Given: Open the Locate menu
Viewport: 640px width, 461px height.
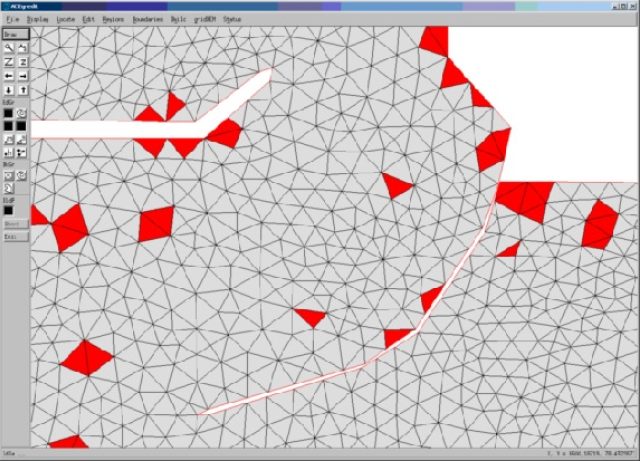Looking at the screenshot, I should (x=65, y=19).
